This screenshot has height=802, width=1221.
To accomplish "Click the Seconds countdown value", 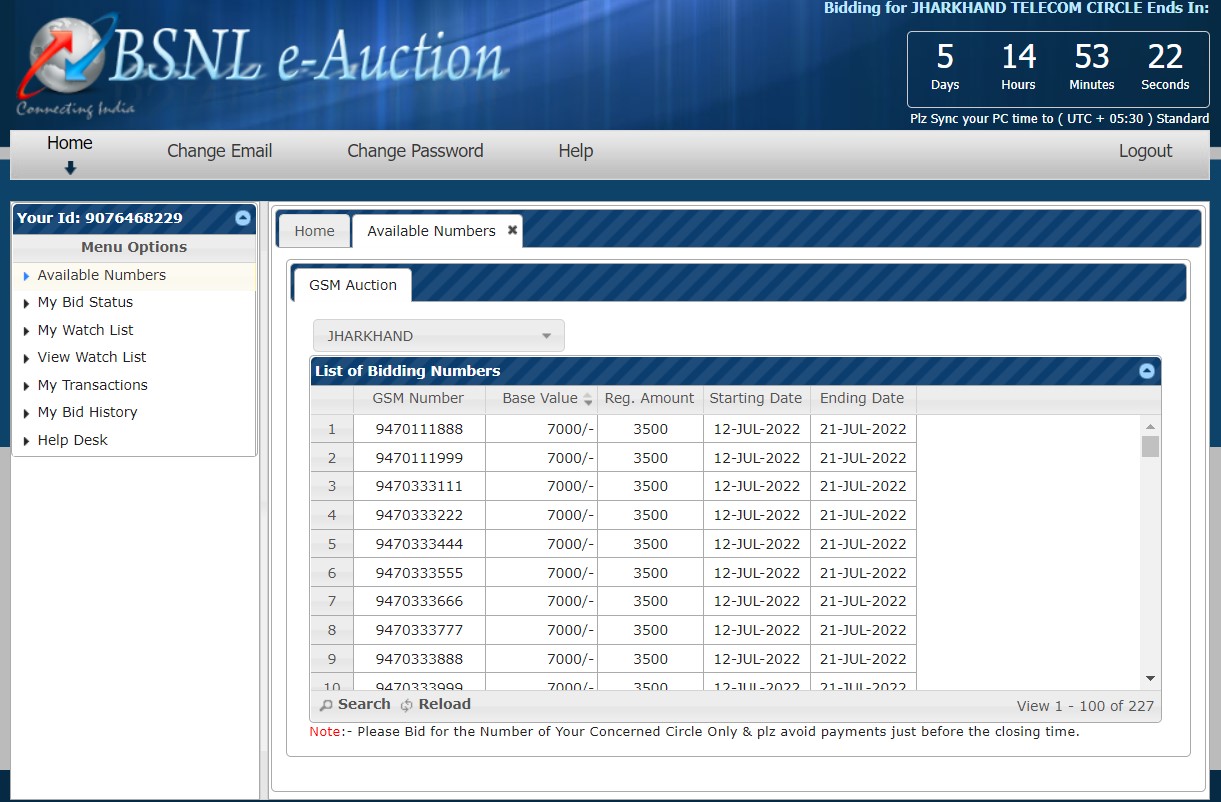I will click(1165, 56).
